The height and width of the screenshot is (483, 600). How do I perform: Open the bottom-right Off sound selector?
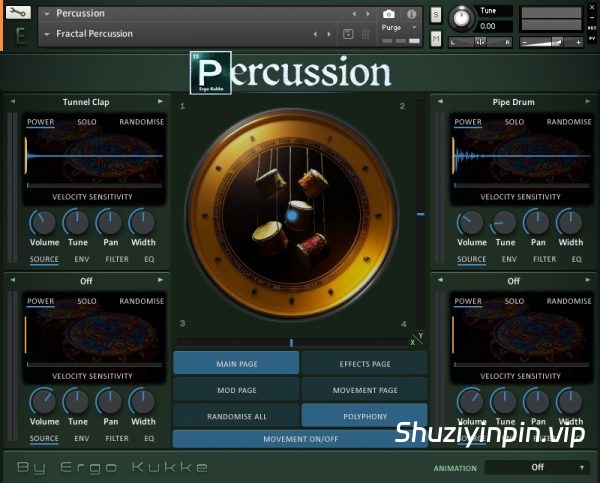[514, 281]
